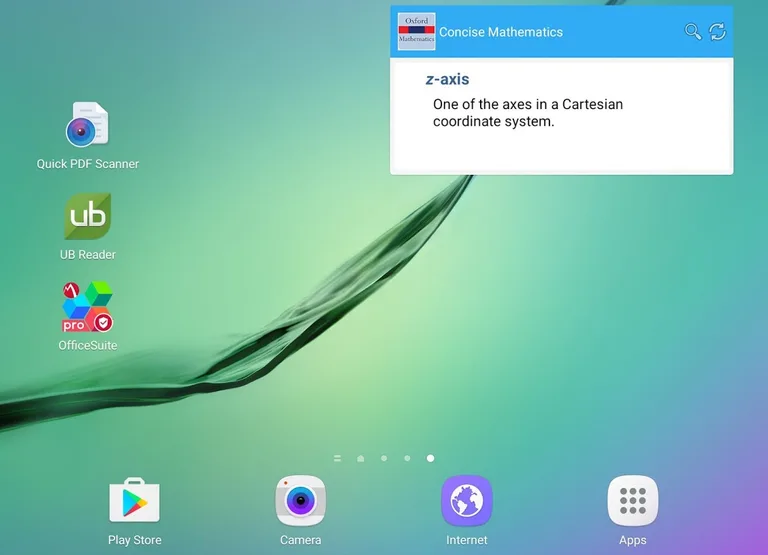Refresh the Concise Mathematics widget entry
Screen dimensions: 768x555
click(x=717, y=32)
